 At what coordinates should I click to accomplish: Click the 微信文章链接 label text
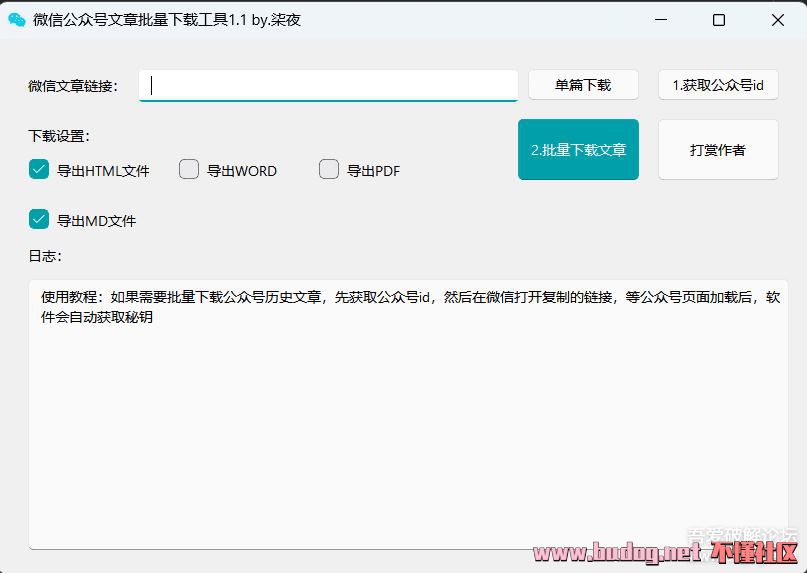pyautogui.click(x=73, y=86)
